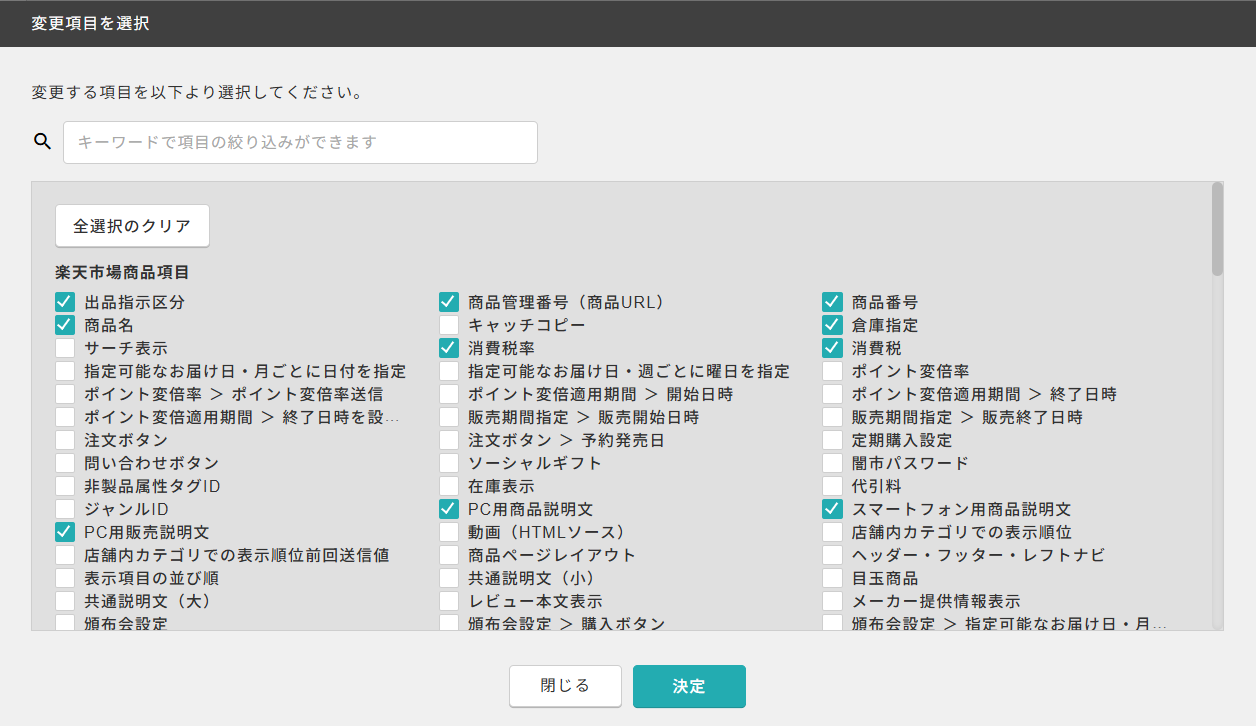Click the item list vertical scrollbar
This screenshot has width=1256, height=726.
coord(1217,229)
